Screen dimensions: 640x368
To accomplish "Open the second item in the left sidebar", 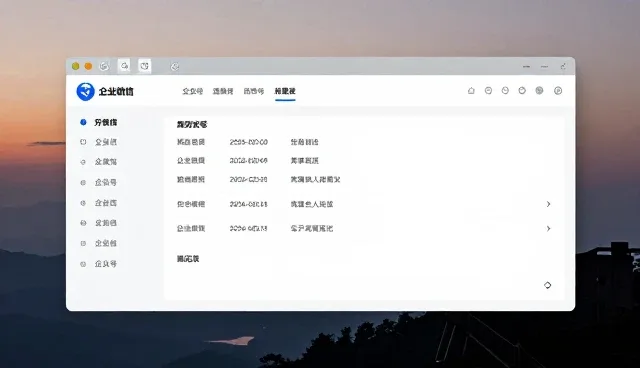I will coord(99,142).
